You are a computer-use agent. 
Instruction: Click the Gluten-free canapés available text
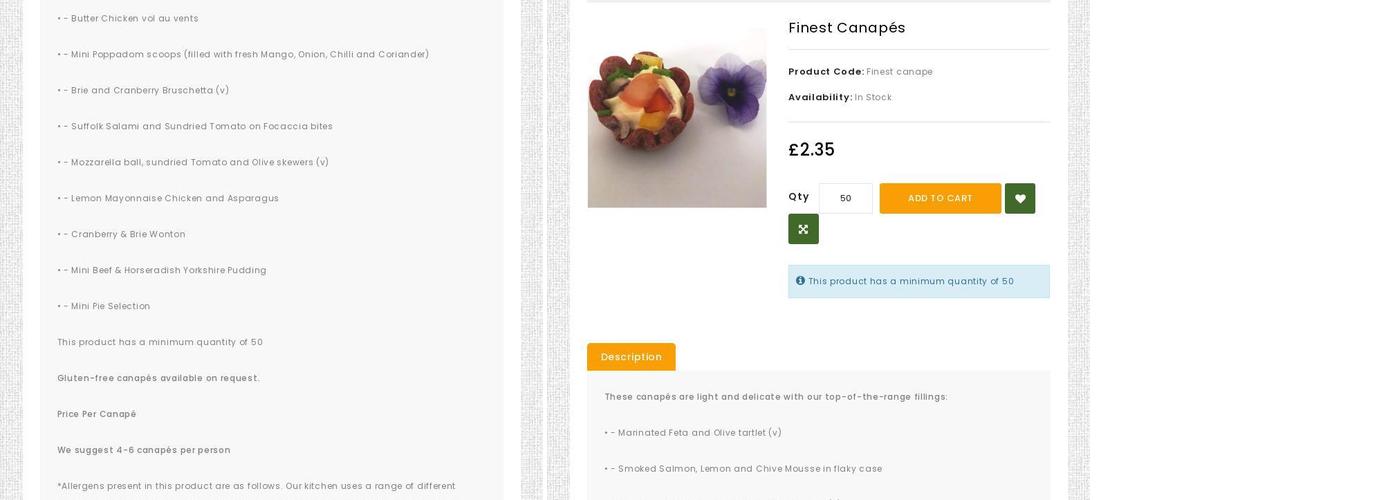coord(158,378)
